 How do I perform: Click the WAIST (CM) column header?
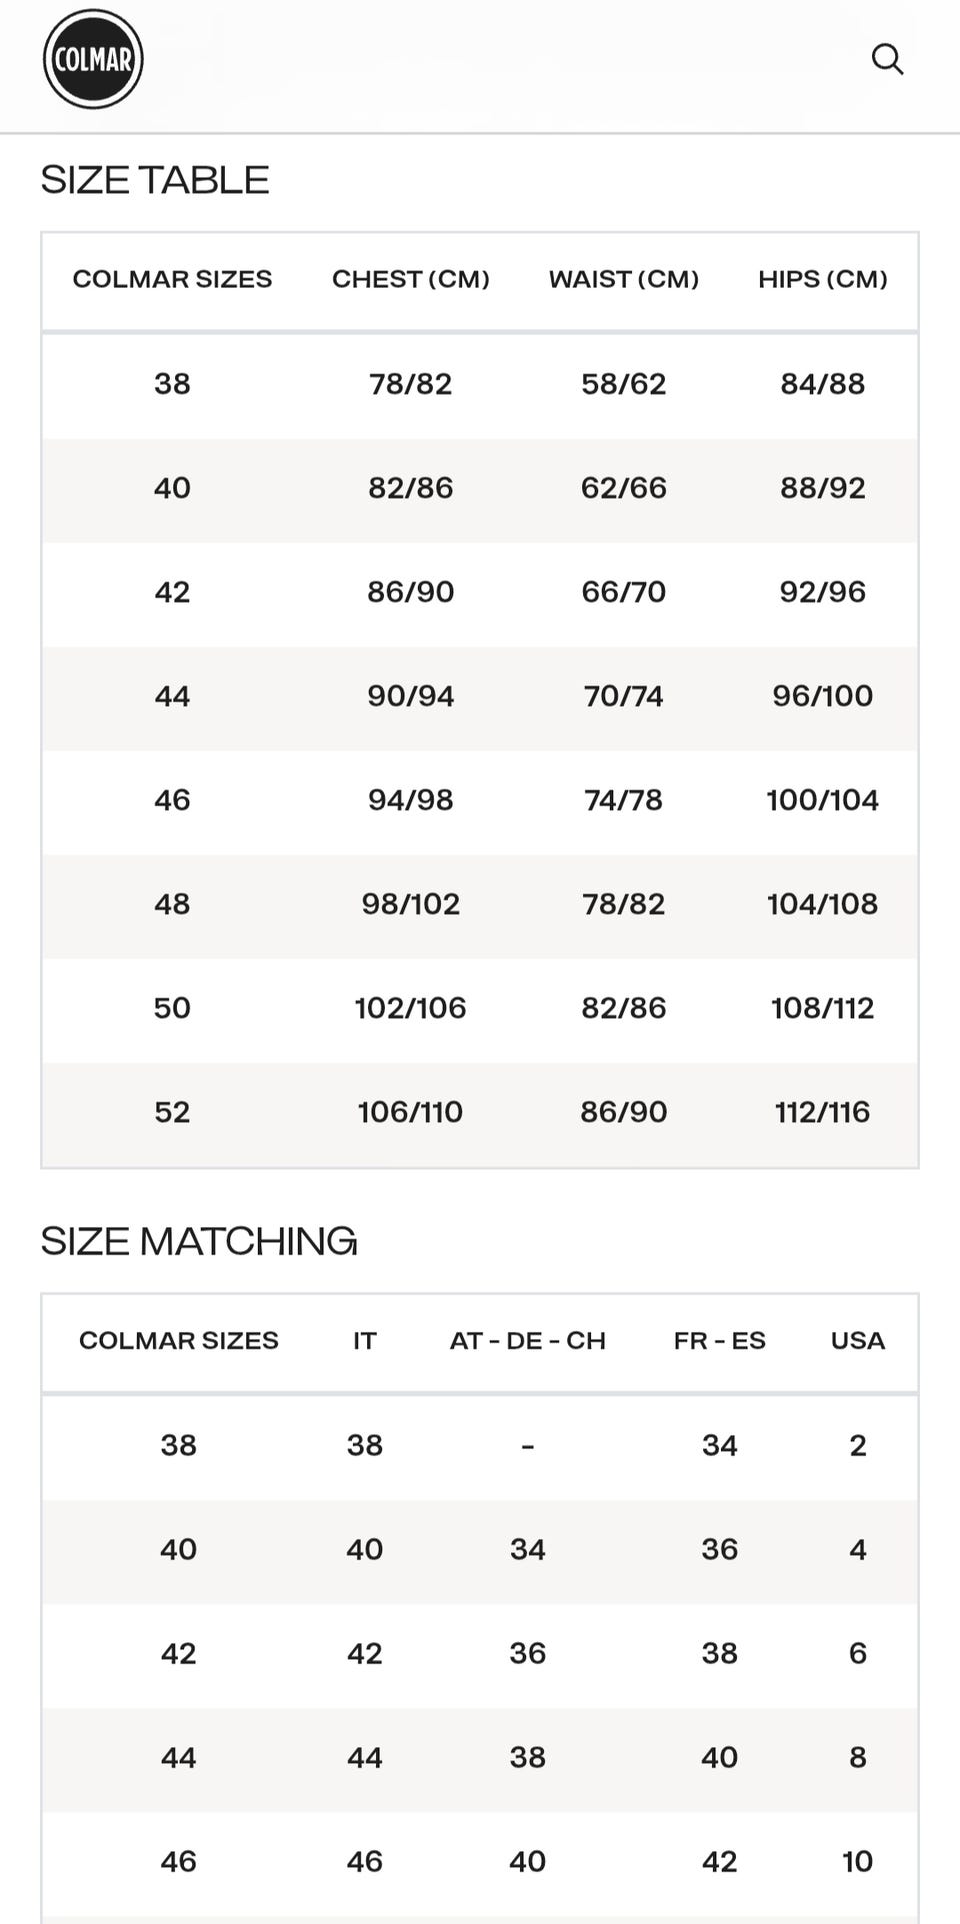click(624, 279)
